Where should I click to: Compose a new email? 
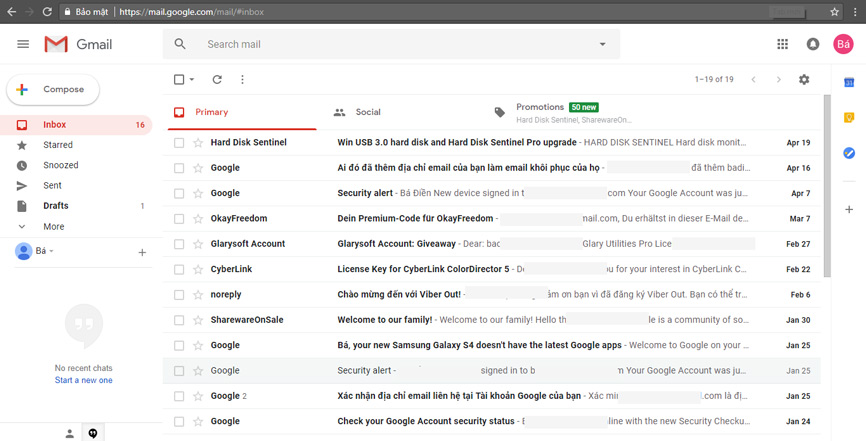53,90
